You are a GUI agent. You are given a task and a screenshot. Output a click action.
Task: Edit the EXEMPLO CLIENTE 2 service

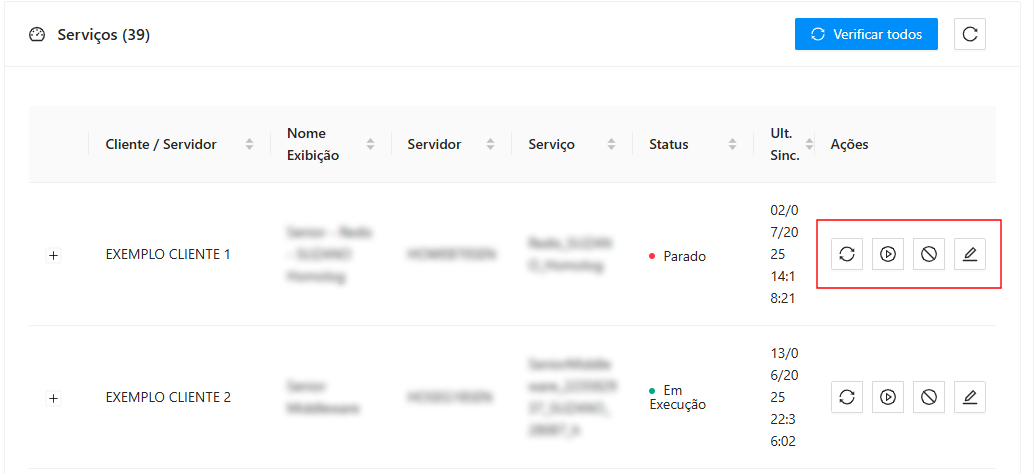pyautogui.click(x=970, y=397)
